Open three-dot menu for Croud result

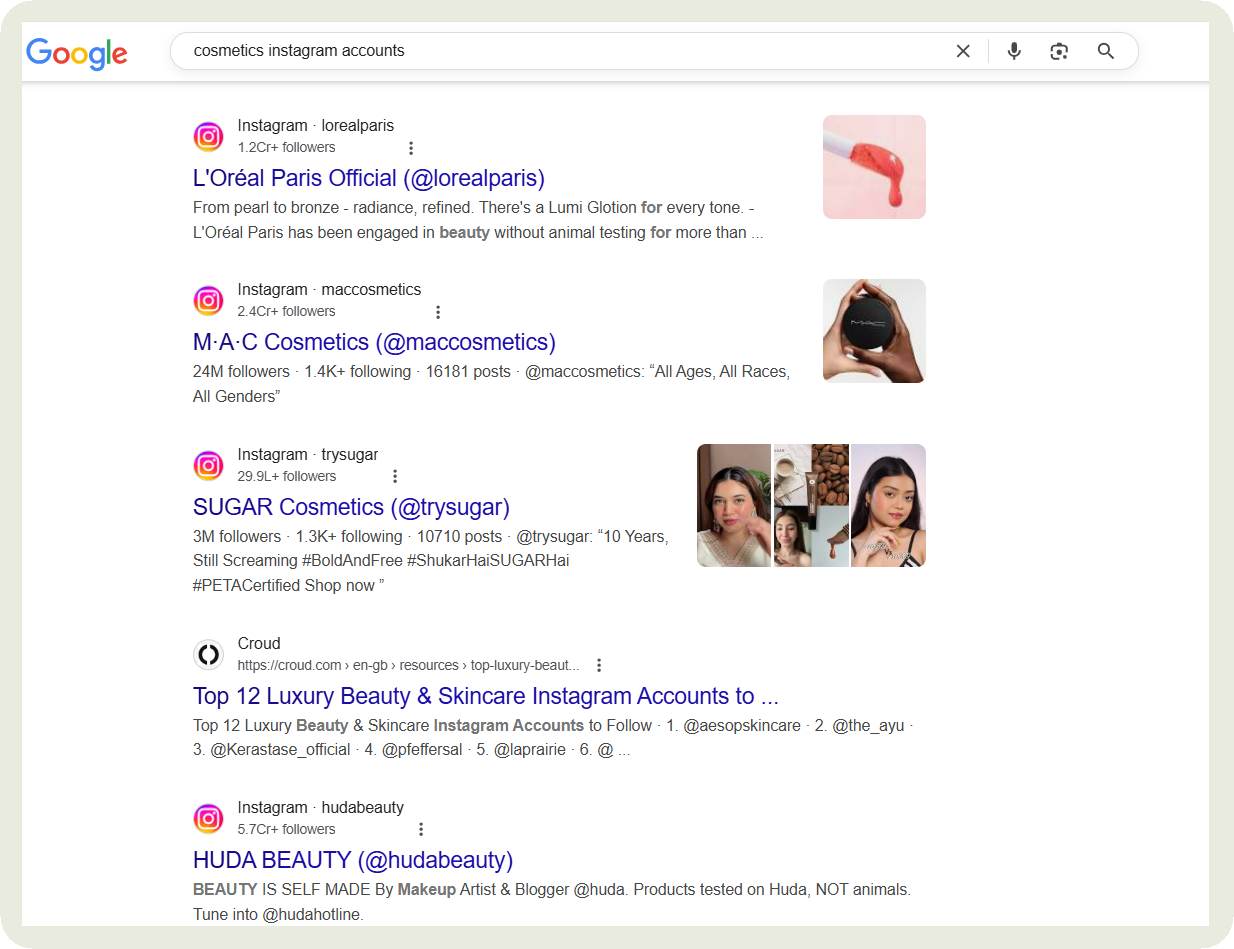(599, 666)
